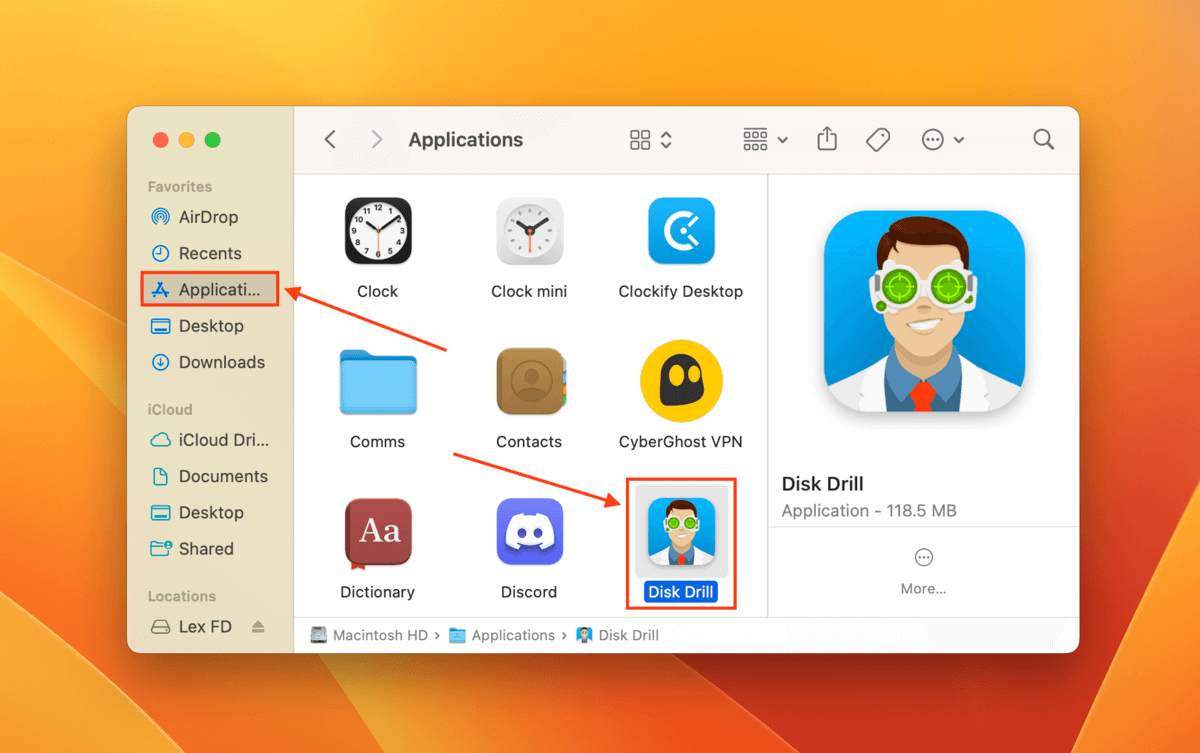Open AirDrop in the sidebar
This screenshot has width=1200, height=753.
click(207, 217)
